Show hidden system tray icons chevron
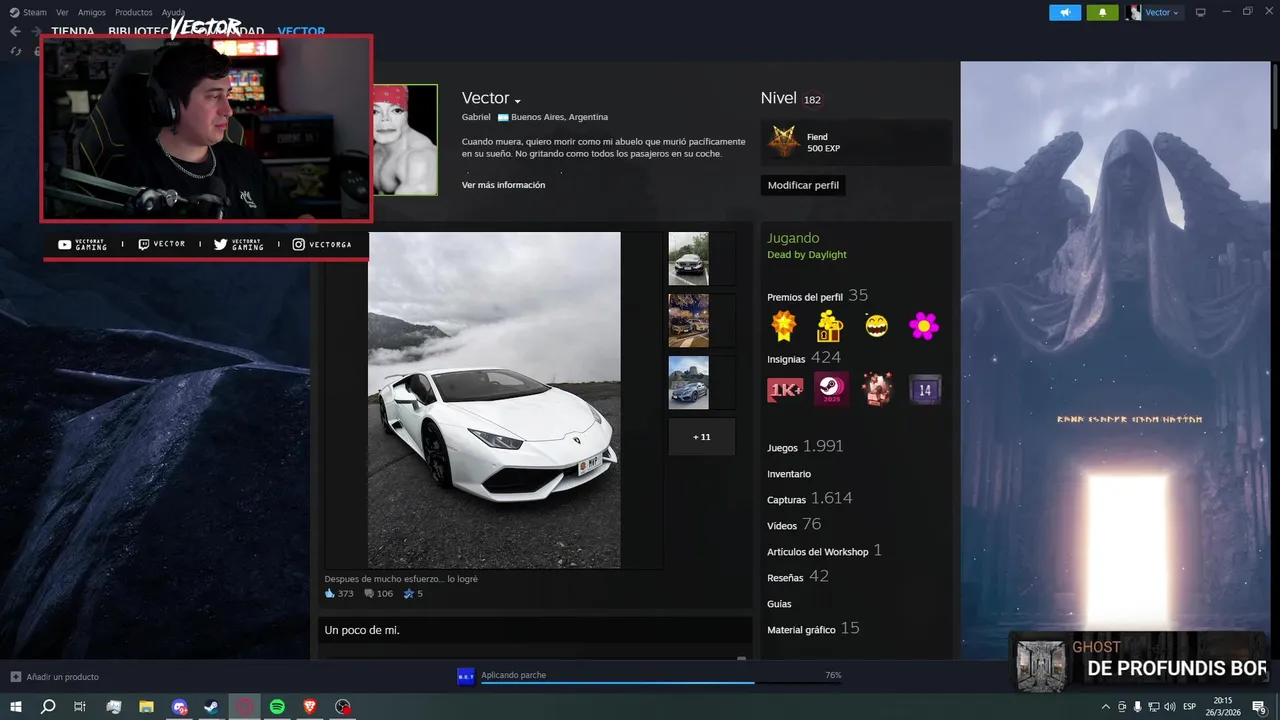Viewport: 1280px width, 720px height. click(1105, 707)
